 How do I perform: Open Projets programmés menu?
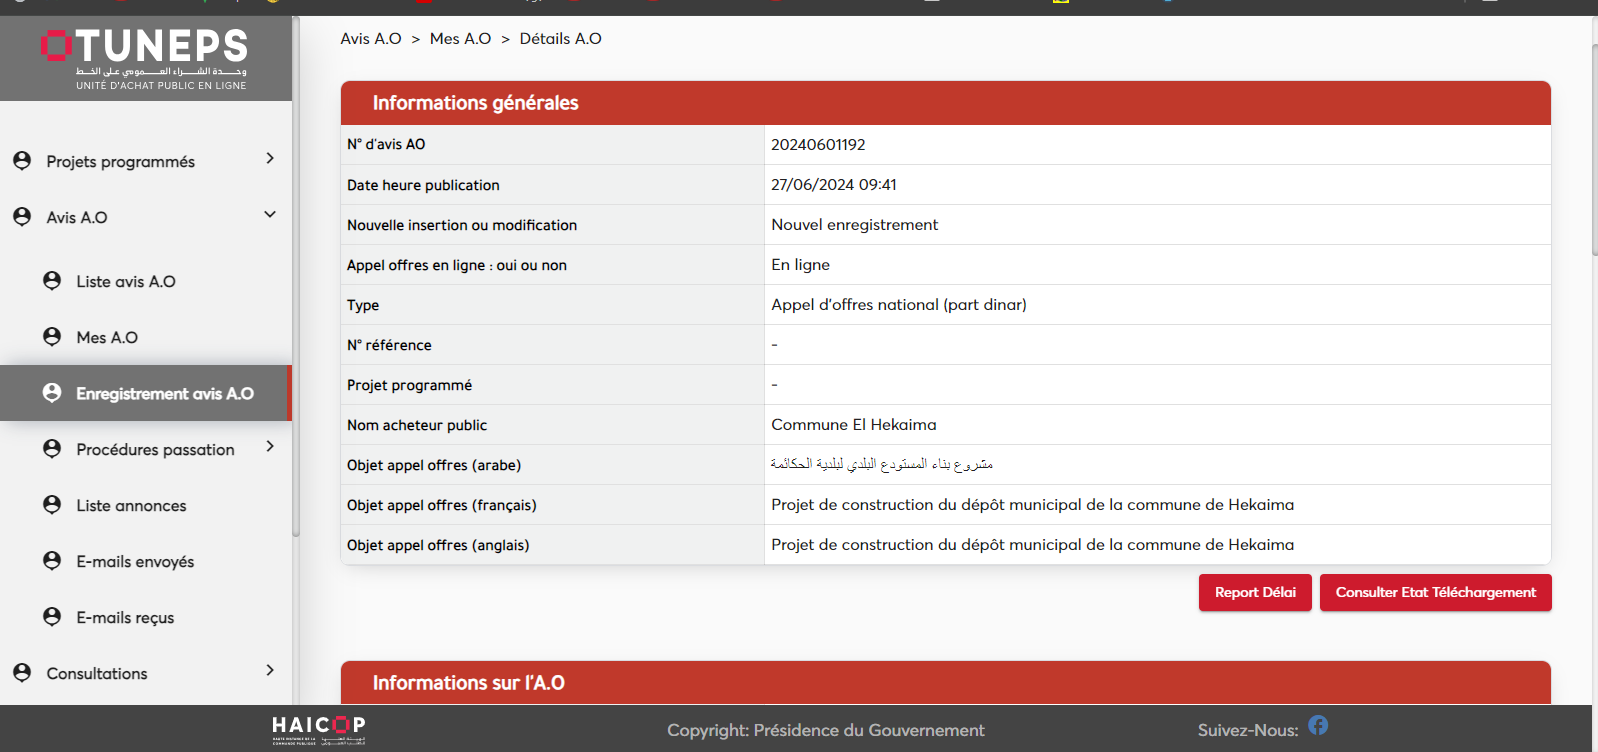click(x=120, y=162)
